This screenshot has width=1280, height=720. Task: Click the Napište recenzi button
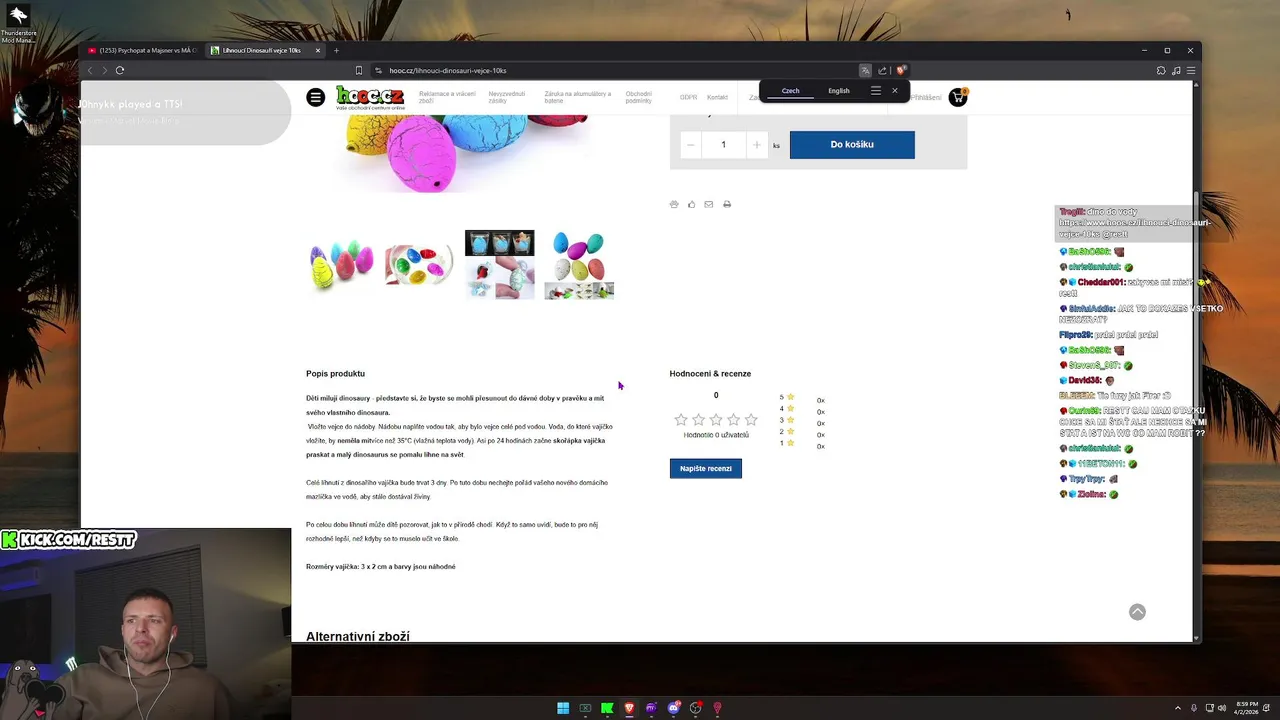coord(706,468)
